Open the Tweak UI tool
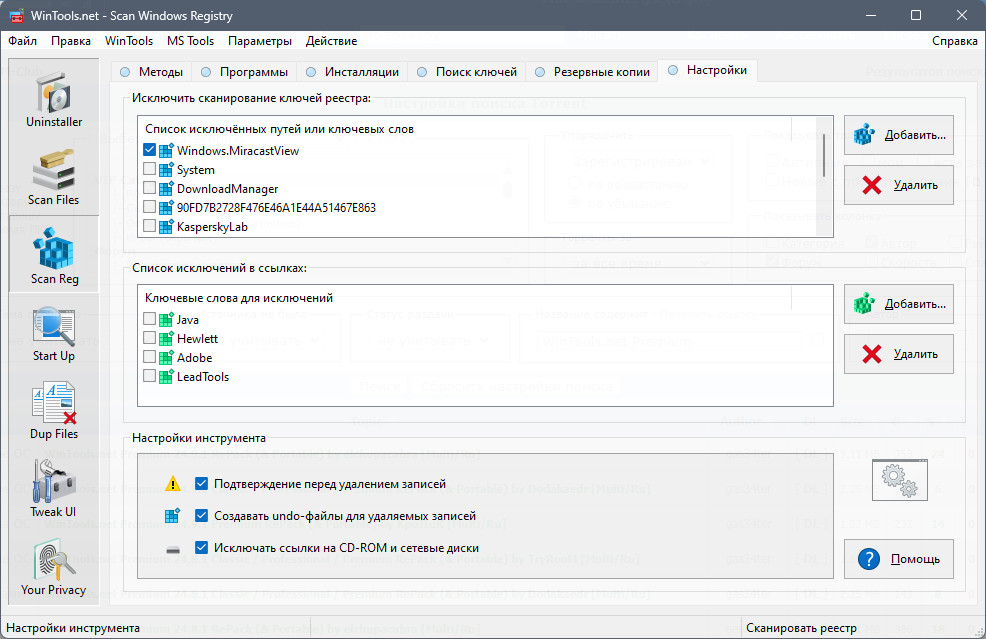 [54, 489]
